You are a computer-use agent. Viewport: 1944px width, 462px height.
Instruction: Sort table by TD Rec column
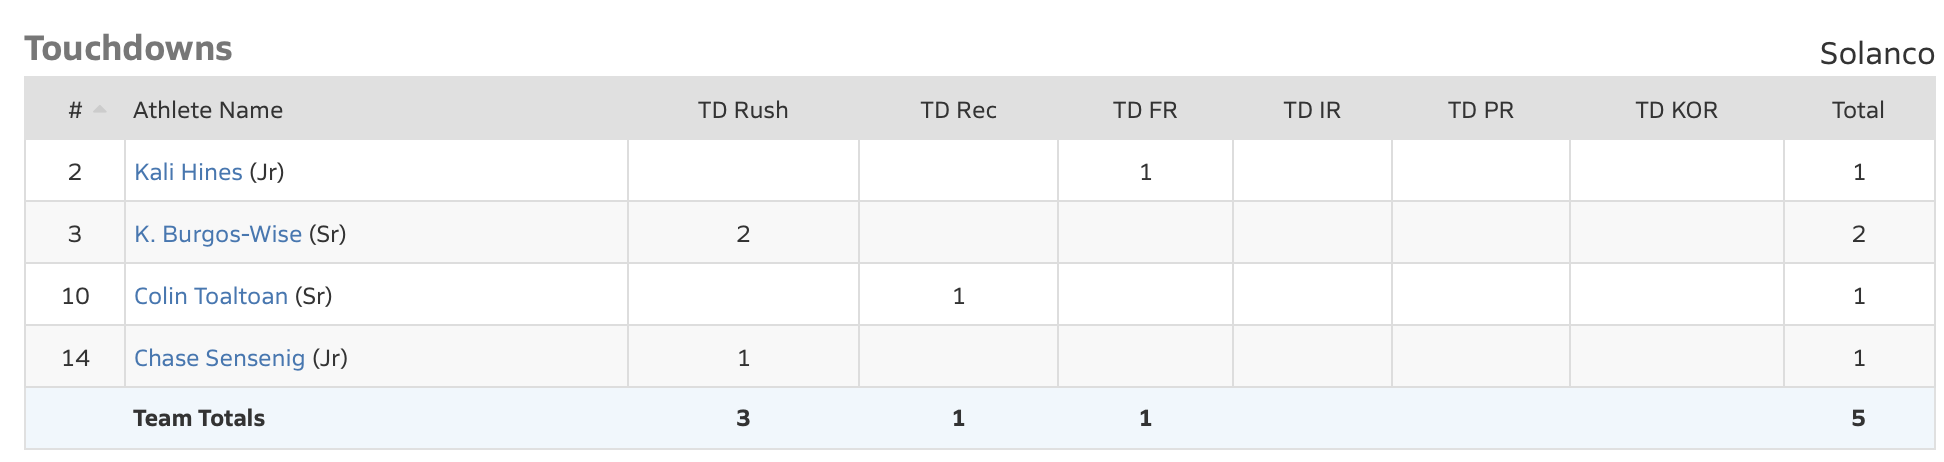click(958, 110)
